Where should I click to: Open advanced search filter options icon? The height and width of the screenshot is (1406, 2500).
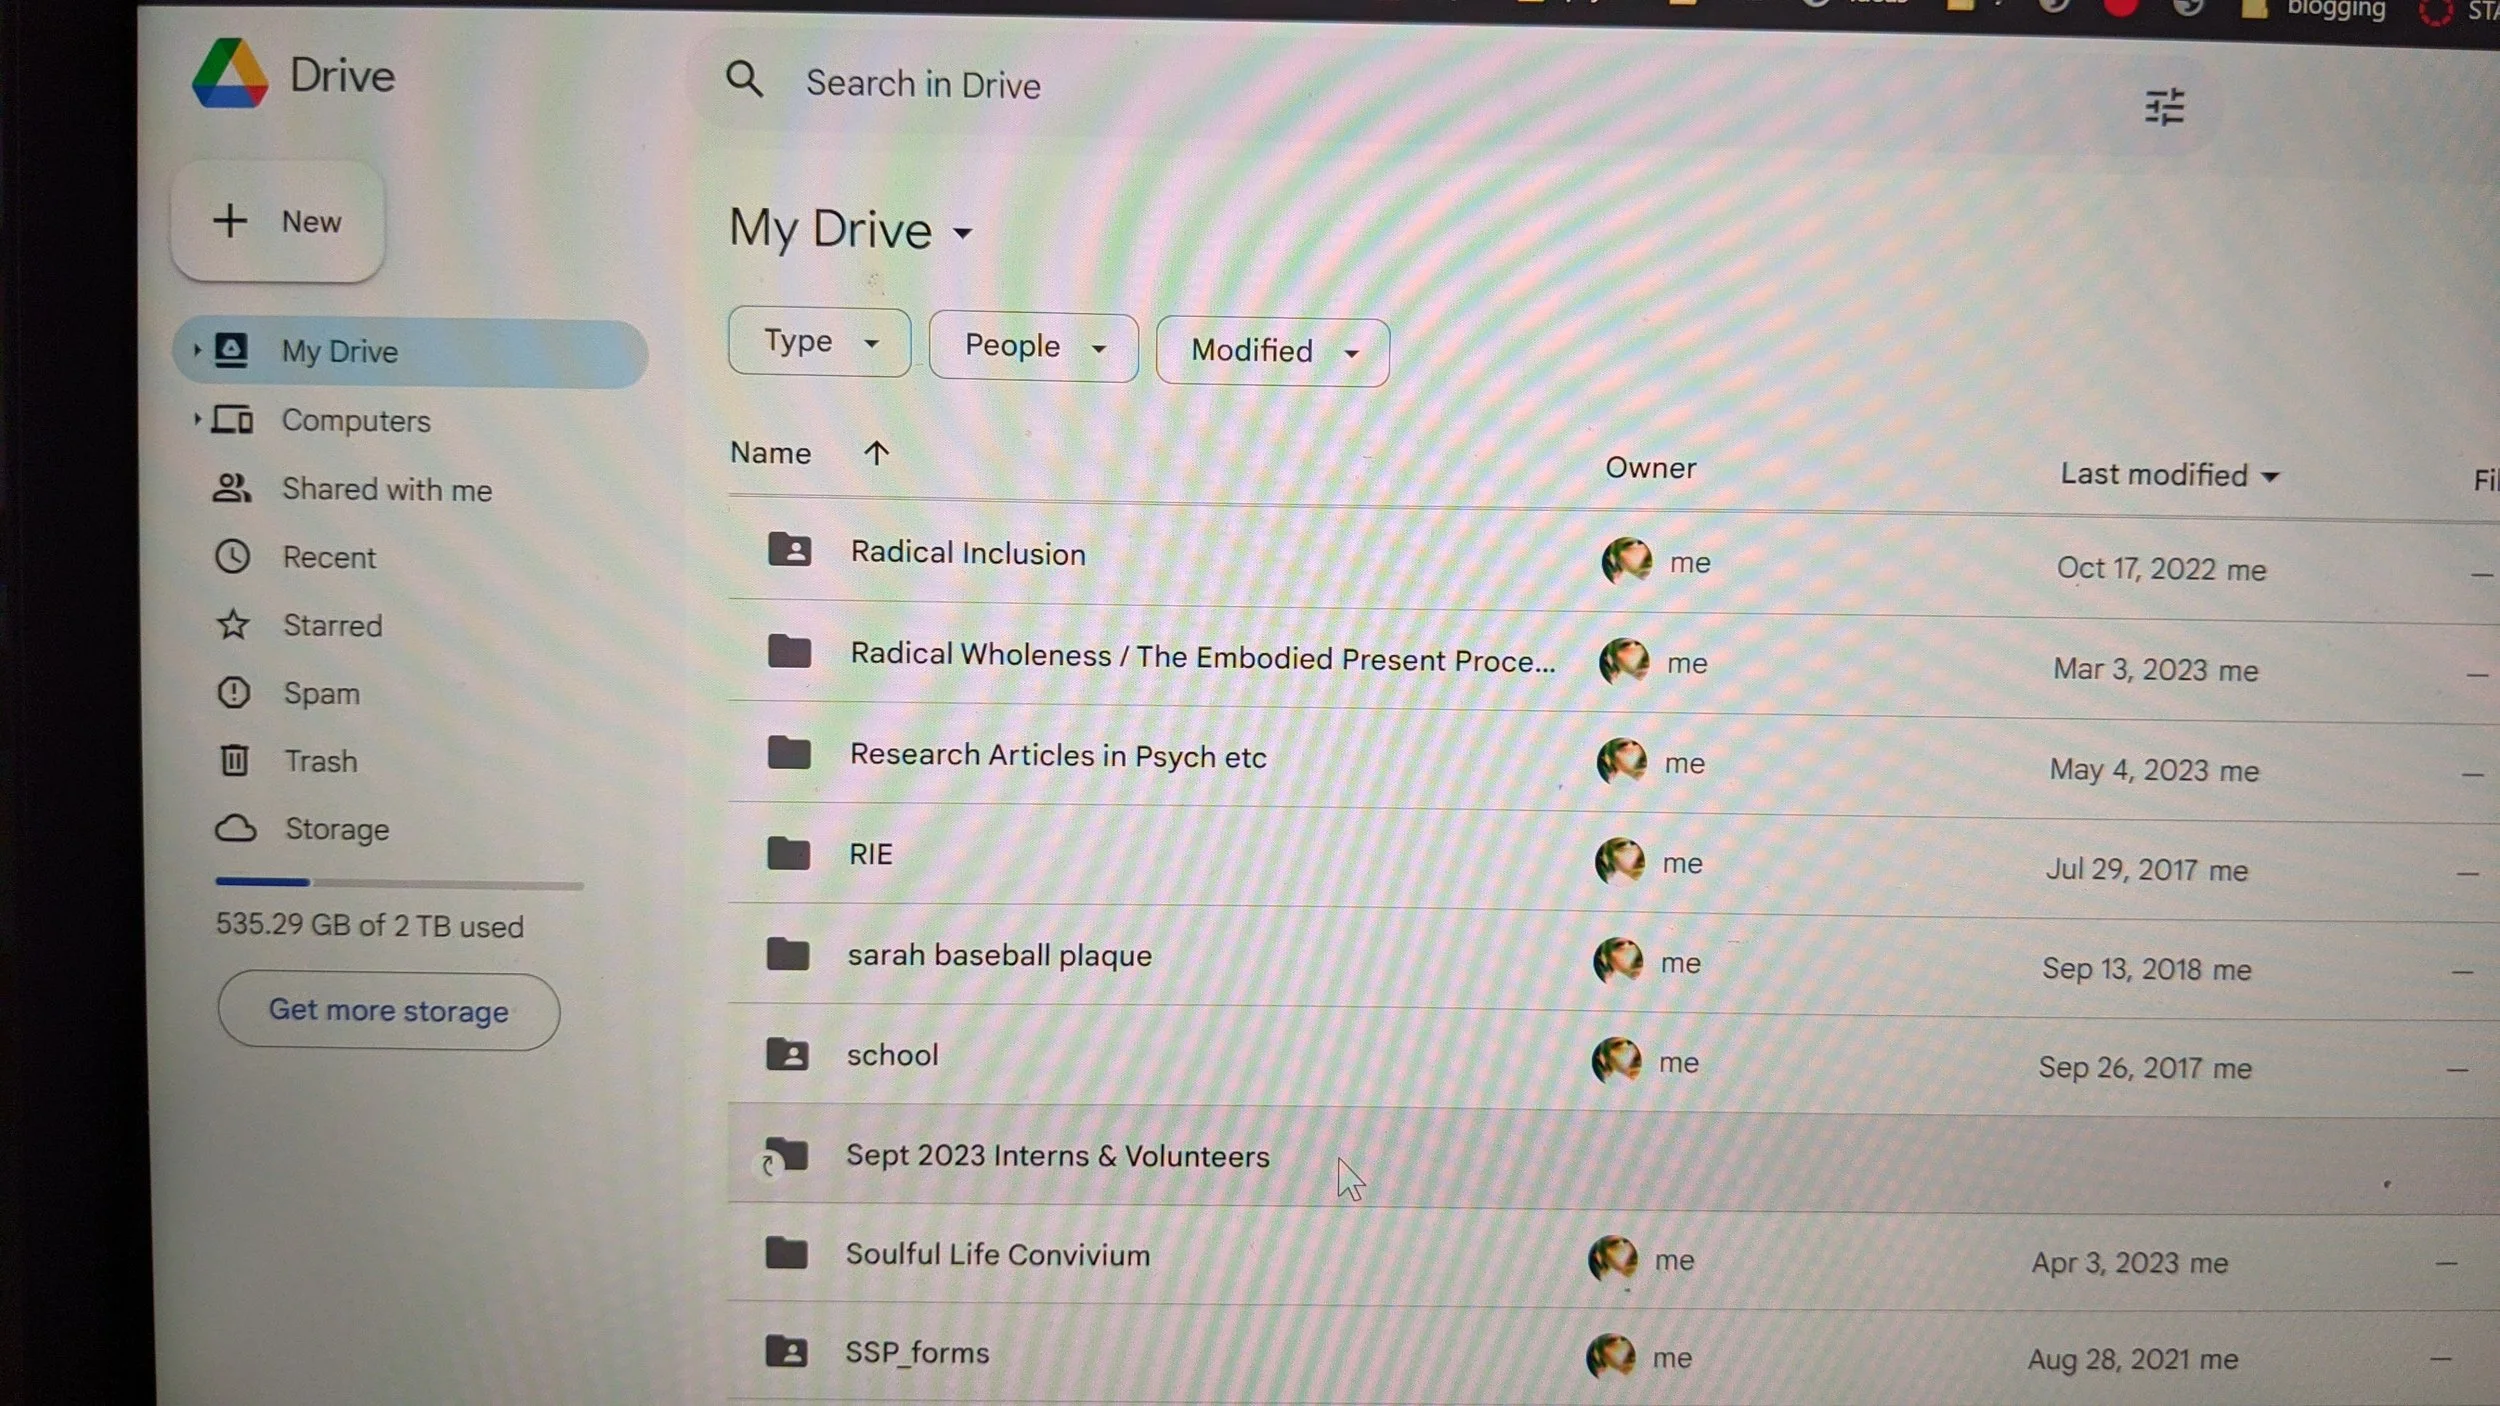[2164, 107]
